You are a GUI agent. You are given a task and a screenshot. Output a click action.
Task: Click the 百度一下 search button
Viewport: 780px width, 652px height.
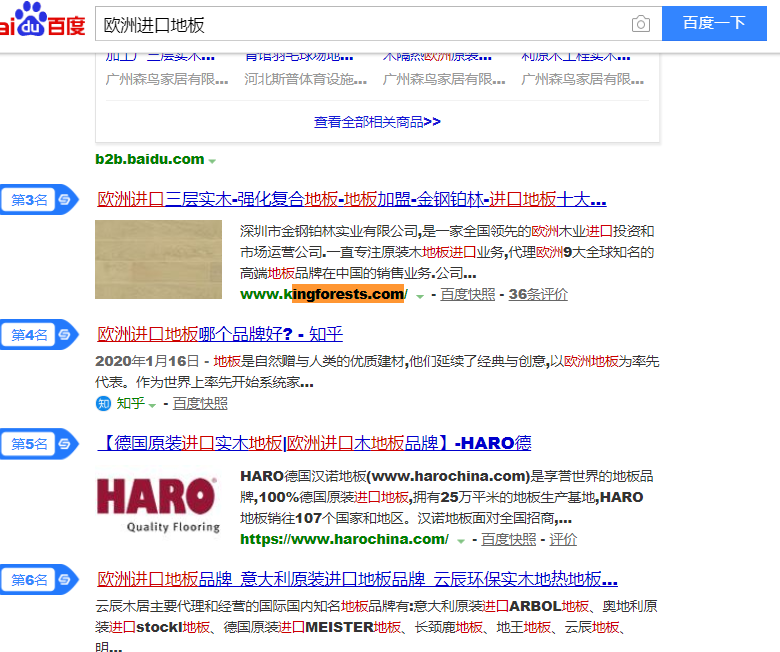(x=714, y=23)
